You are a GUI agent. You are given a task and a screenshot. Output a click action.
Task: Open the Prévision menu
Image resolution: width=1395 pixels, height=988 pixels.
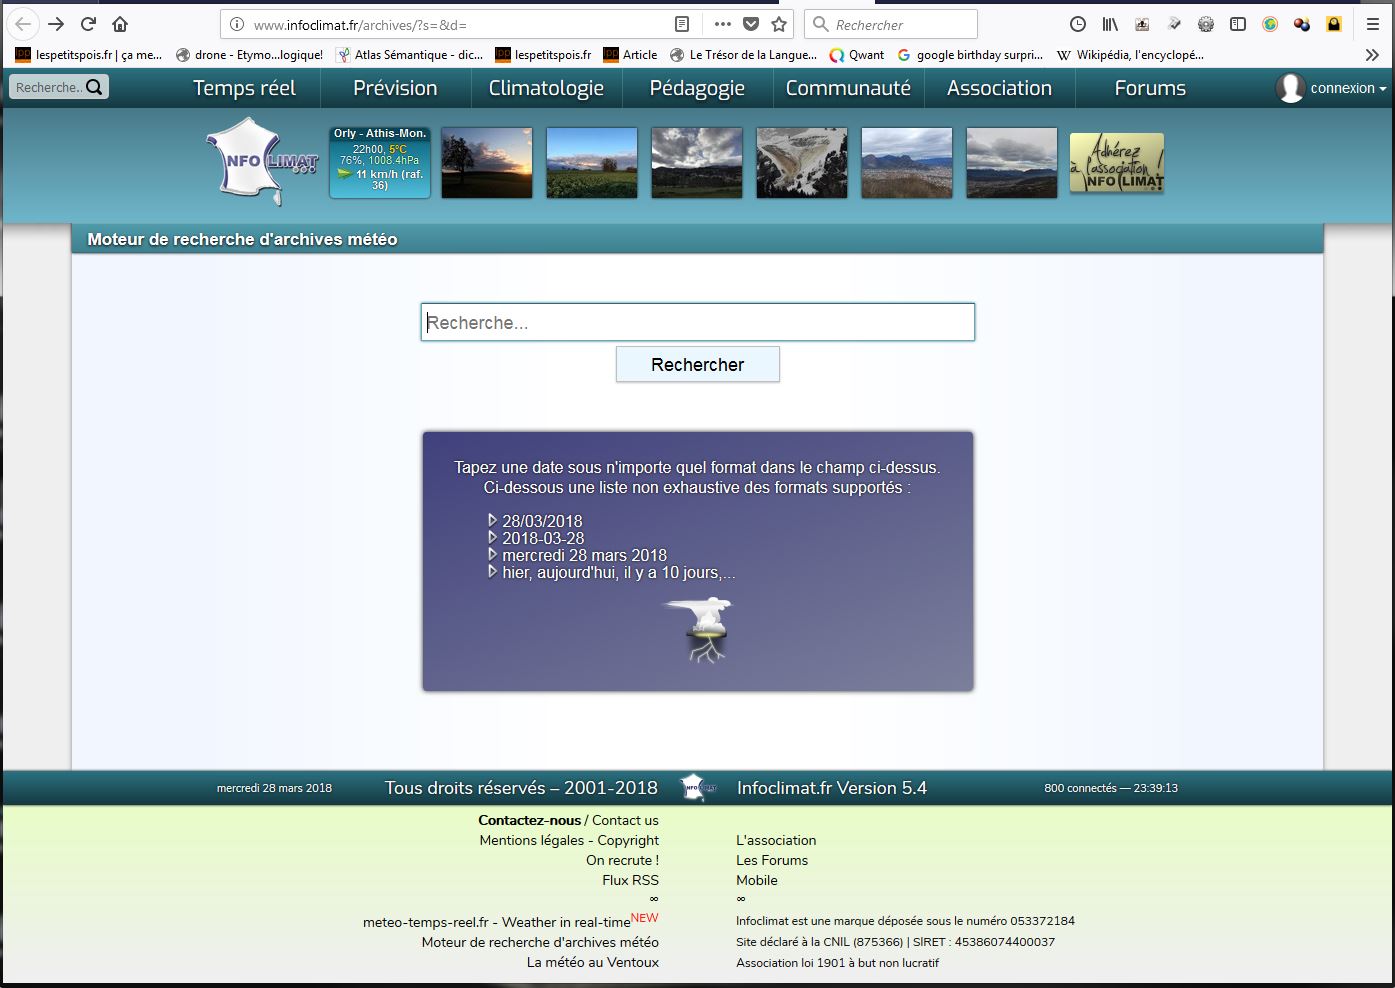click(x=395, y=88)
